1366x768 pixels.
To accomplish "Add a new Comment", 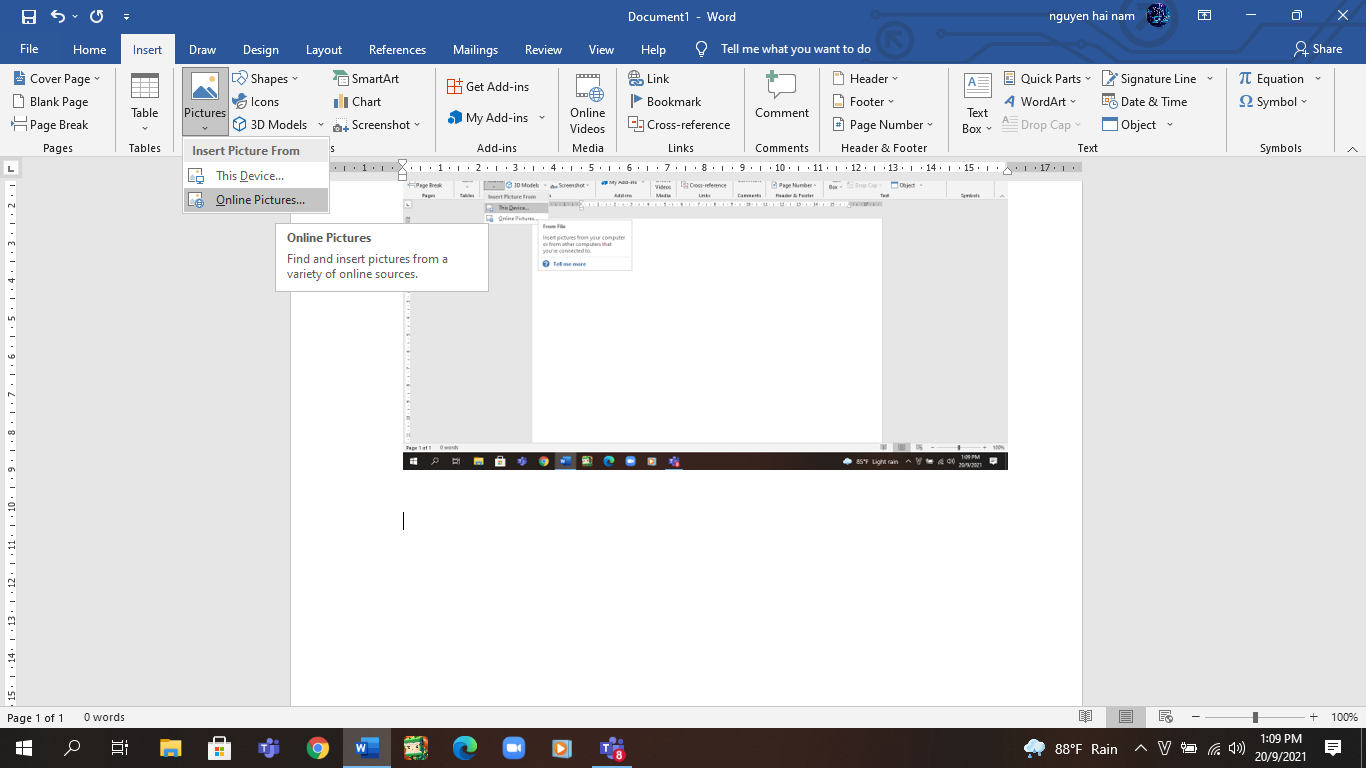I will click(782, 96).
